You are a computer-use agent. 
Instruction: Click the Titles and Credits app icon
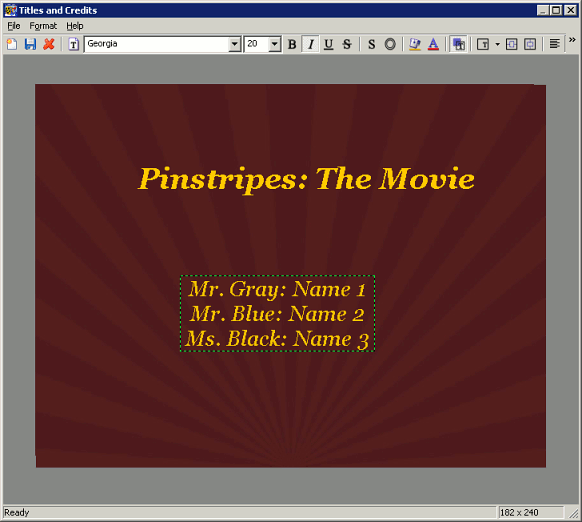point(11,10)
